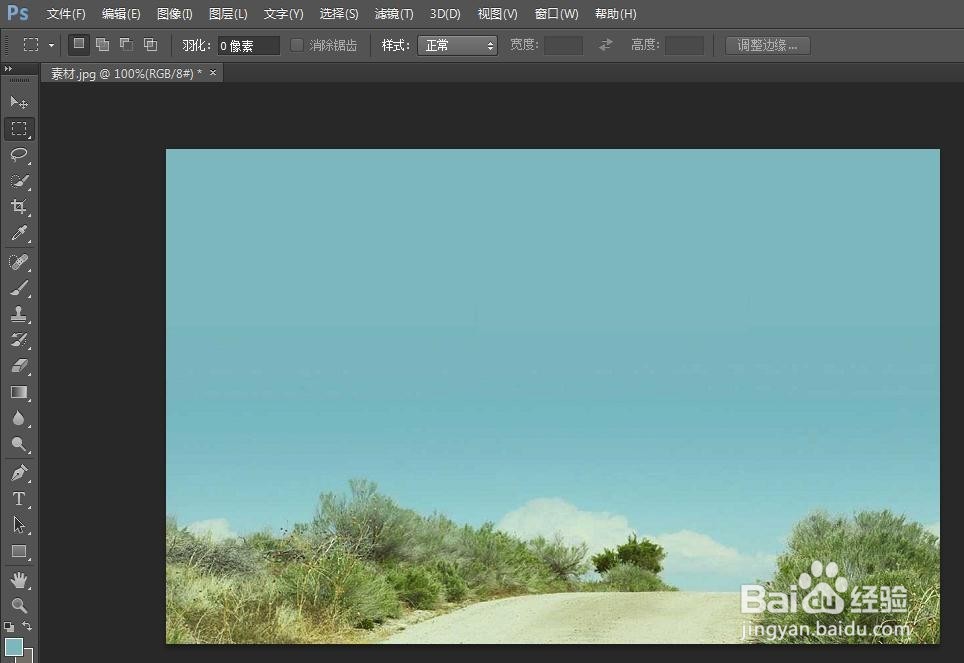Select the Dodge tool
964x663 pixels.
point(19,444)
